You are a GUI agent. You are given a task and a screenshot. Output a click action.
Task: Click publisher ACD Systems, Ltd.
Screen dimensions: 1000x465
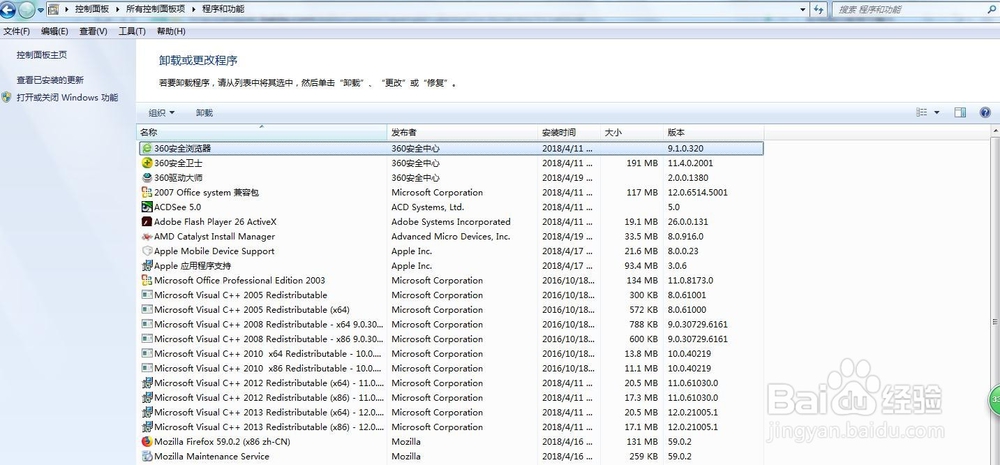tap(428, 207)
